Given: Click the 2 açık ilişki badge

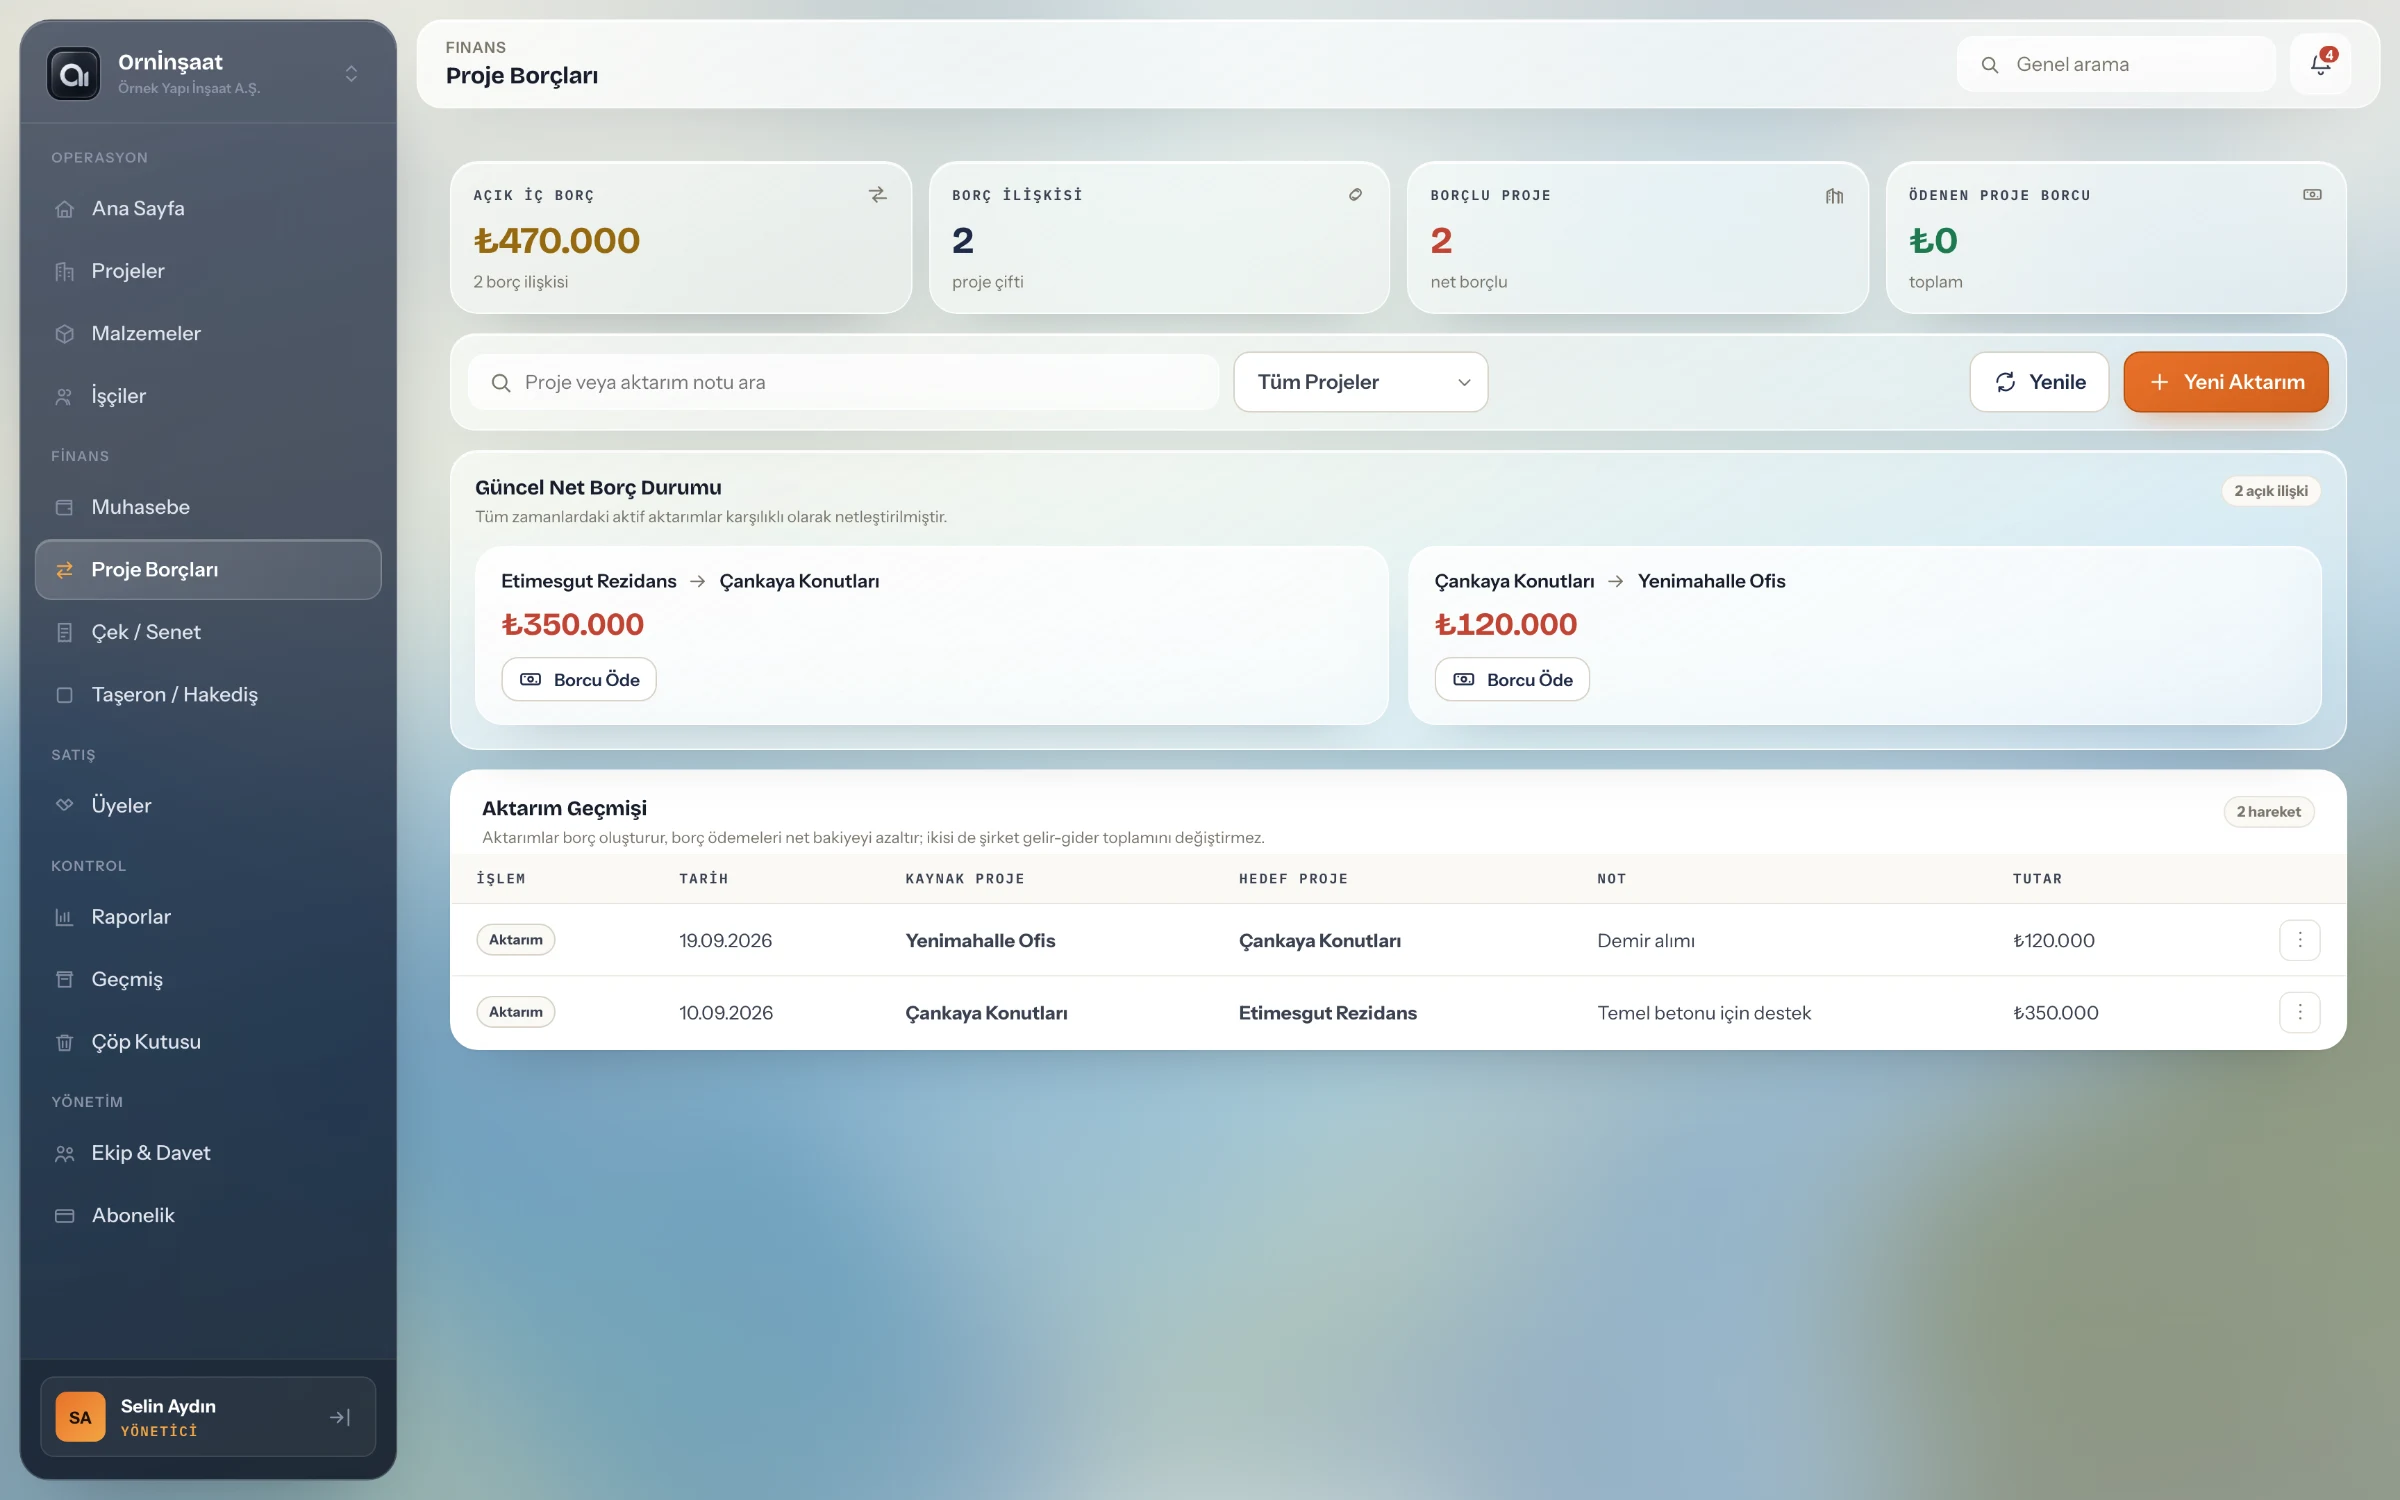Looking at the screenshot, I should click(2271, 491).
